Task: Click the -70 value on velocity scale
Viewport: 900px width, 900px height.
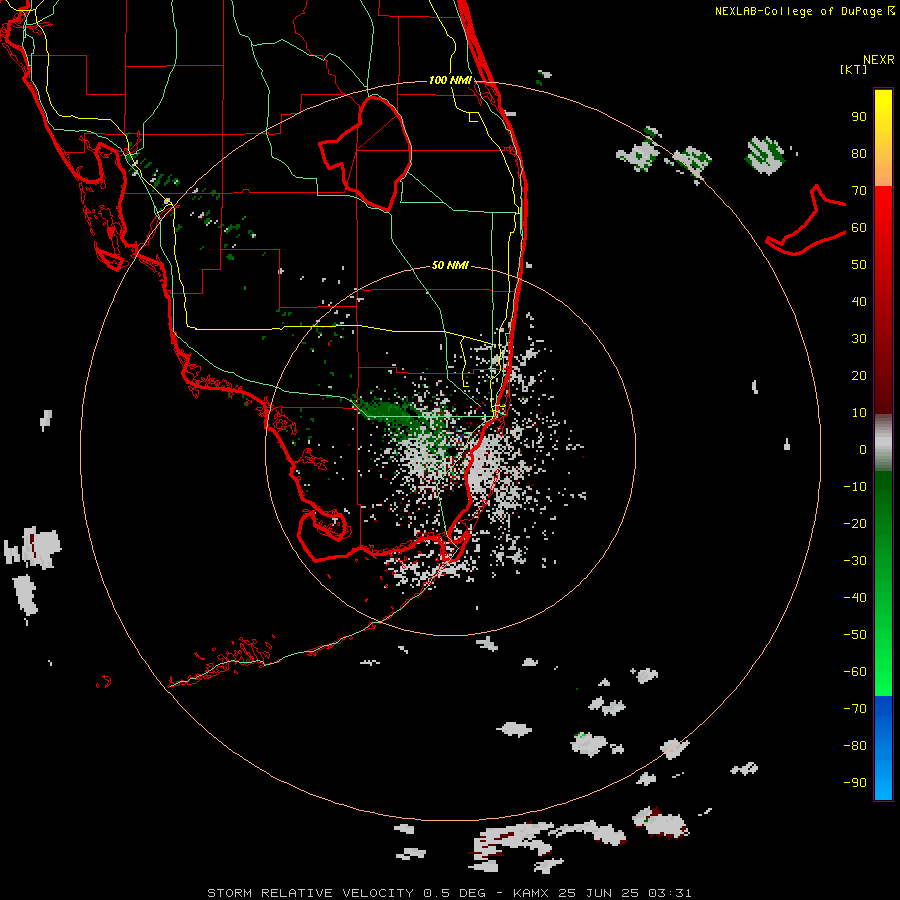Action: click(x=855, y=708)
